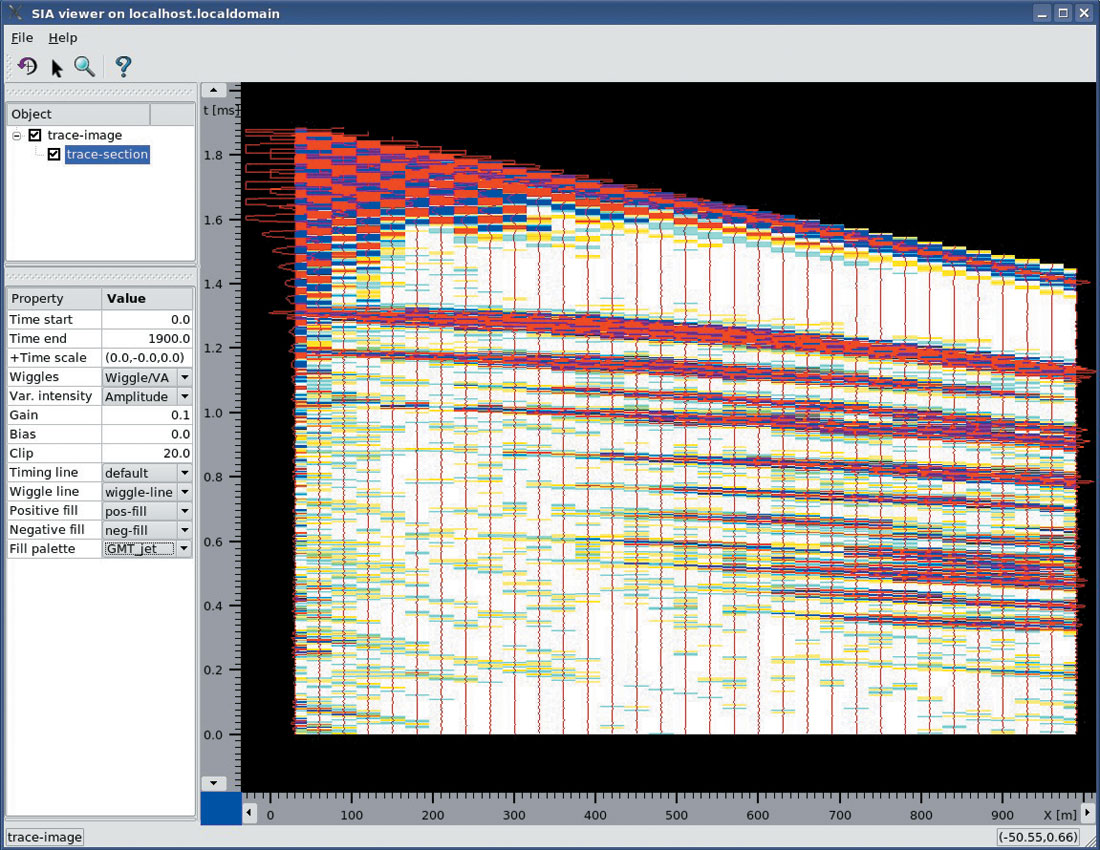Open the Help menu

point(62,38)
